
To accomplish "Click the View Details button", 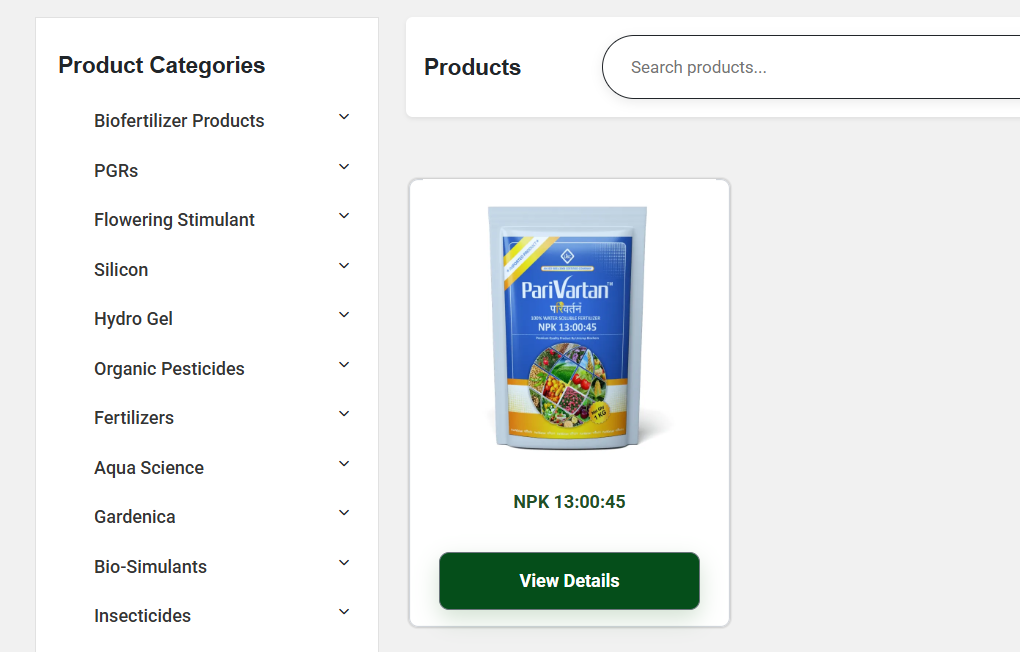I will 569,581.
